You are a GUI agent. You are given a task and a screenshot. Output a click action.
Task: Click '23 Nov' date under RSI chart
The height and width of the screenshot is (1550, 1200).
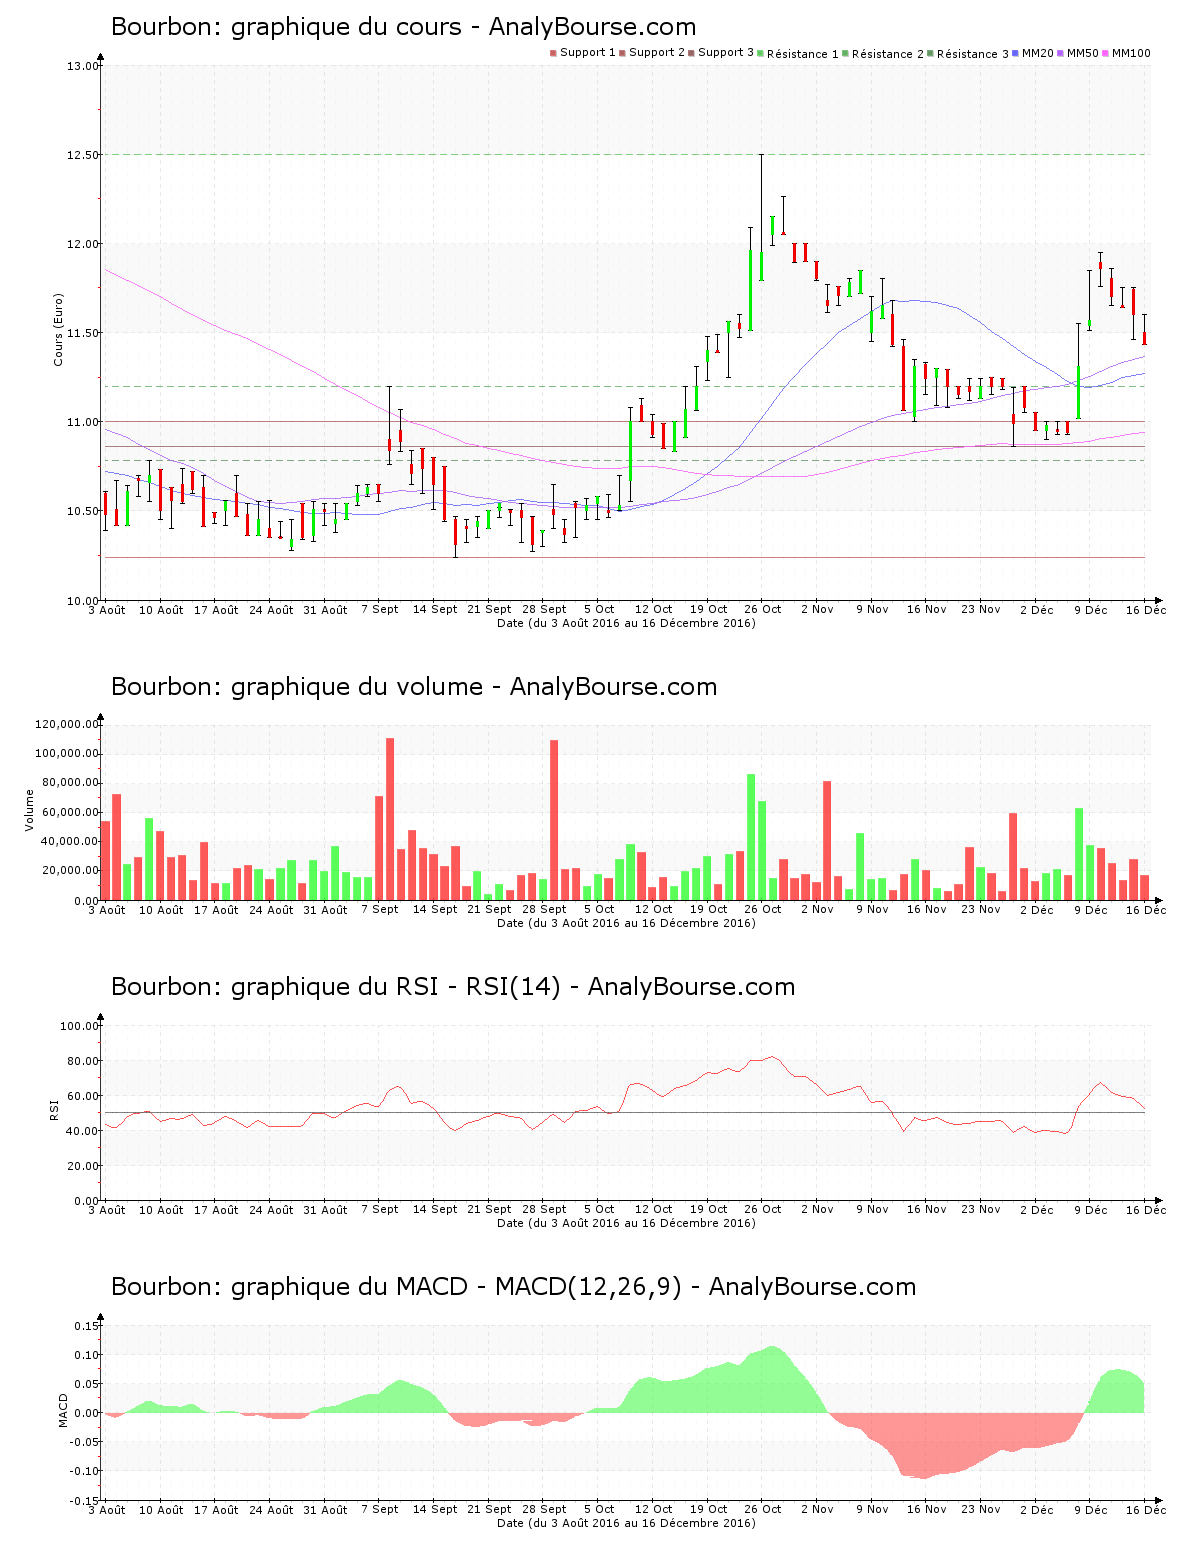[x=981, y=1209]
